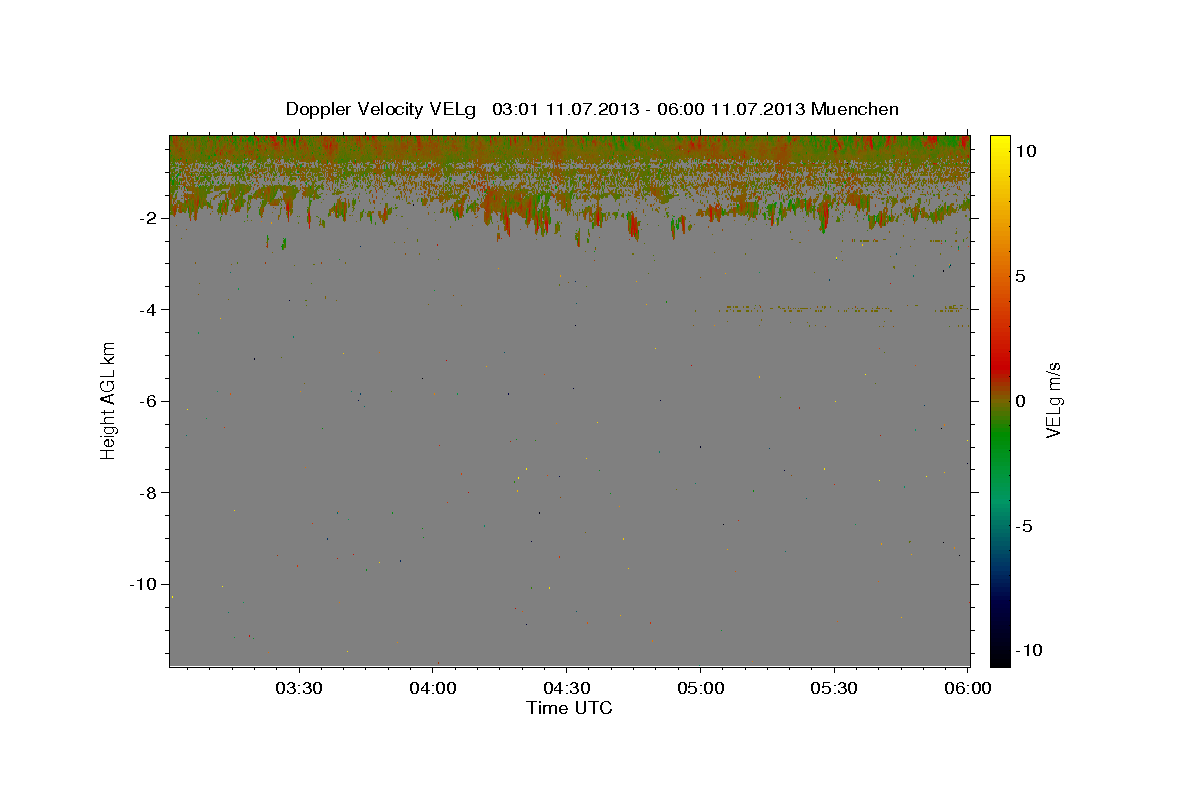Viewport: 1200px width, 800px height.
Task: Click the yellow top of the colorbar
Action: pyautogui.click(x=999, y=142)
